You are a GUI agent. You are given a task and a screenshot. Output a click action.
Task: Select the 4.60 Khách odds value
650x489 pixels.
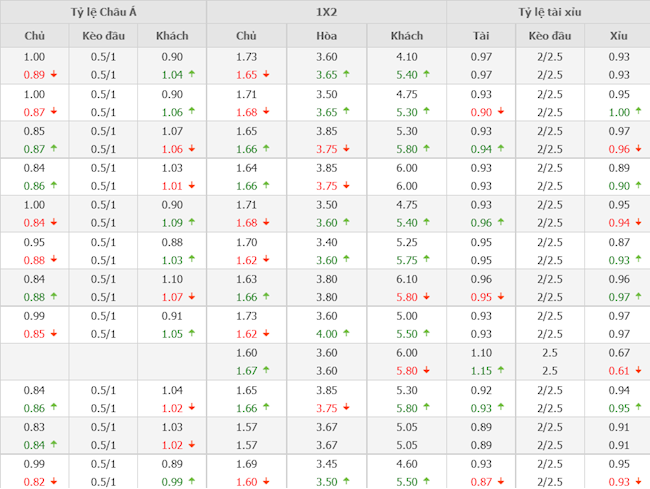click(x=406, y=463)
